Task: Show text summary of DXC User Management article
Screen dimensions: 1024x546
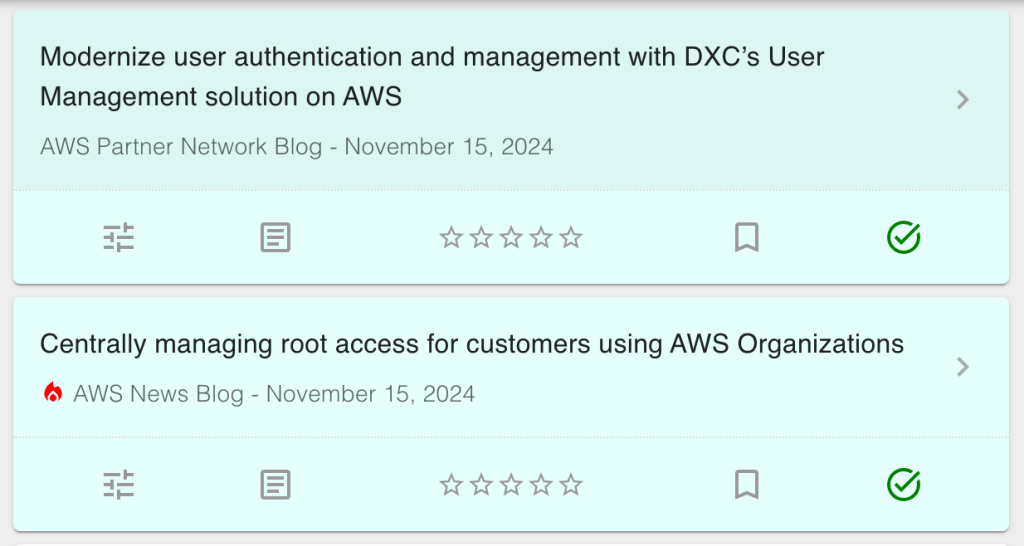Action: (x=275, y=238)
